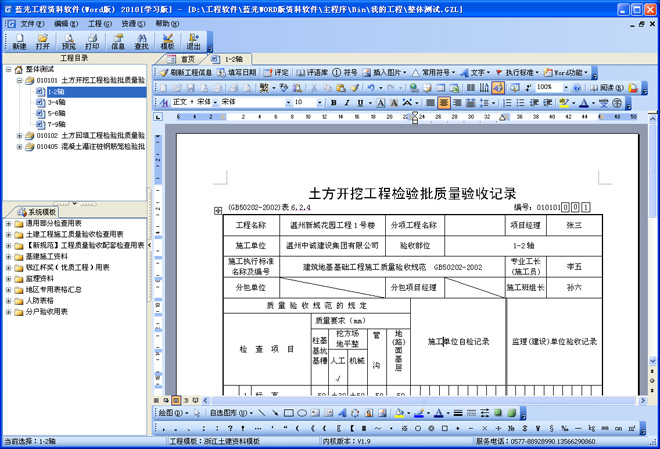The image size is (660, 449).
Task: Select the Oval drawing tool
Action: (x=302, y=413)
